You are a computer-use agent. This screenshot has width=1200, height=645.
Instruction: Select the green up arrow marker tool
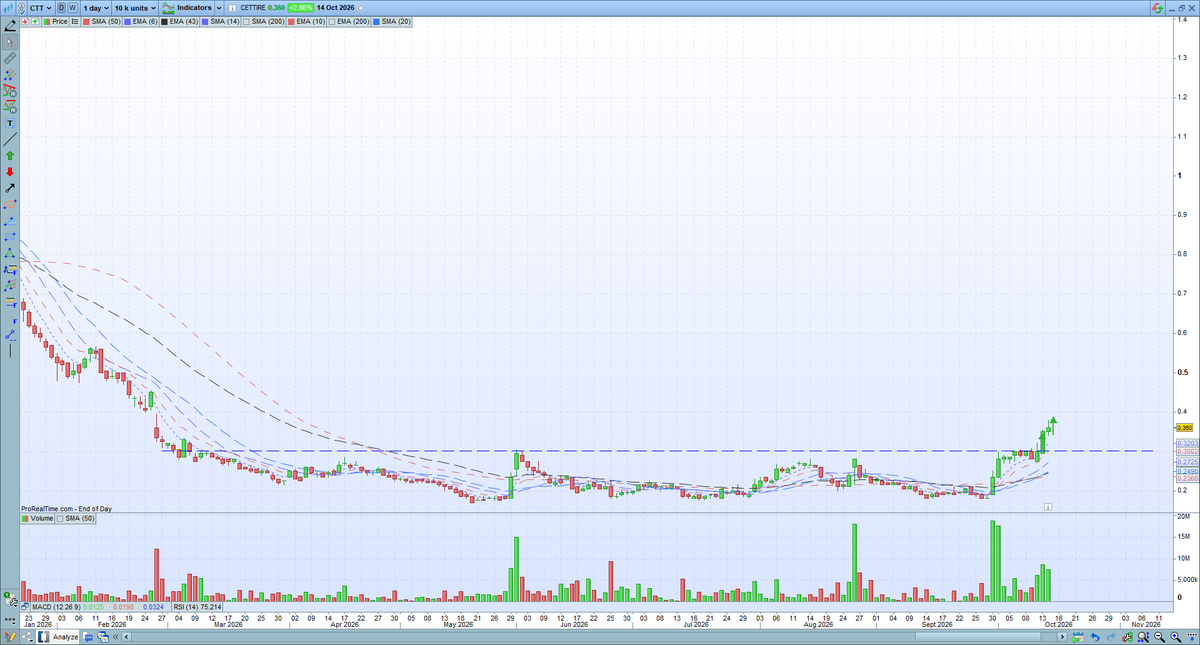click(10, 156)
